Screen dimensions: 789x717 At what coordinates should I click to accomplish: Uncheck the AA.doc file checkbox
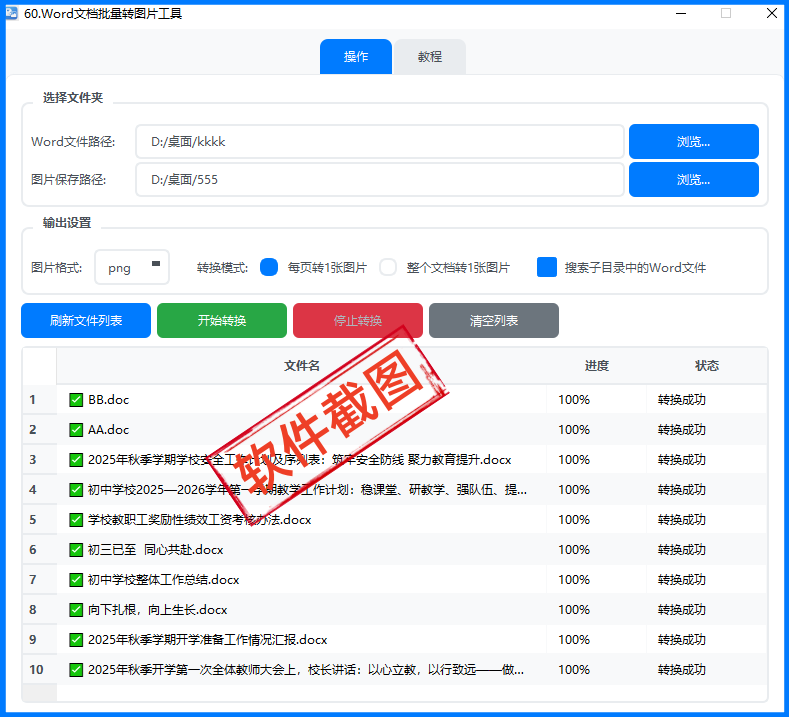point(76,430)
